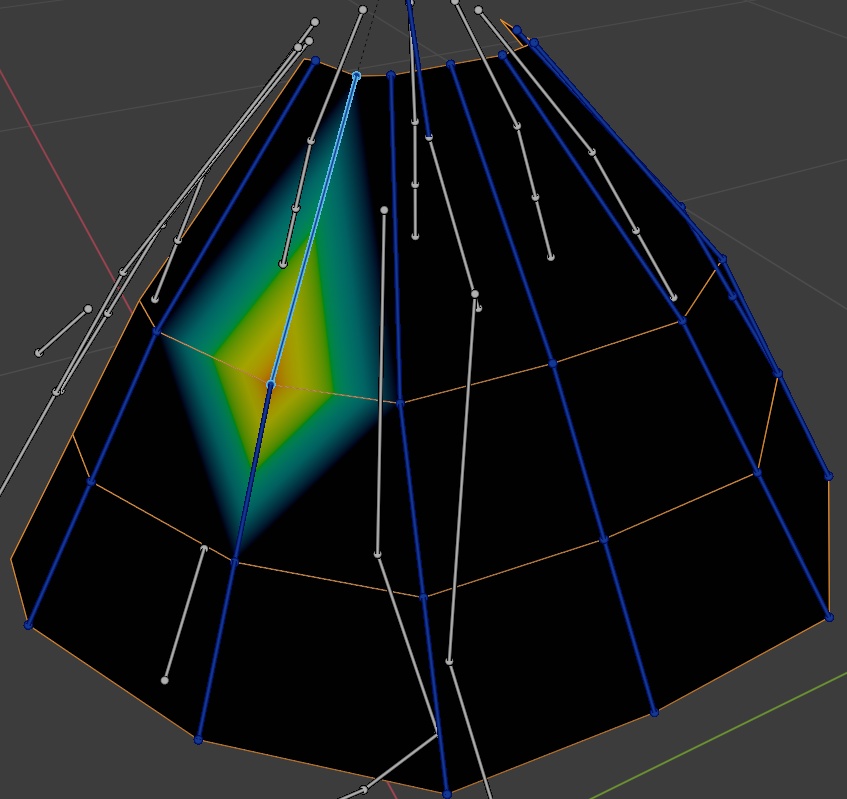Select the highlighted light-blue bone

pyautogui.click(x=313, y=230)
